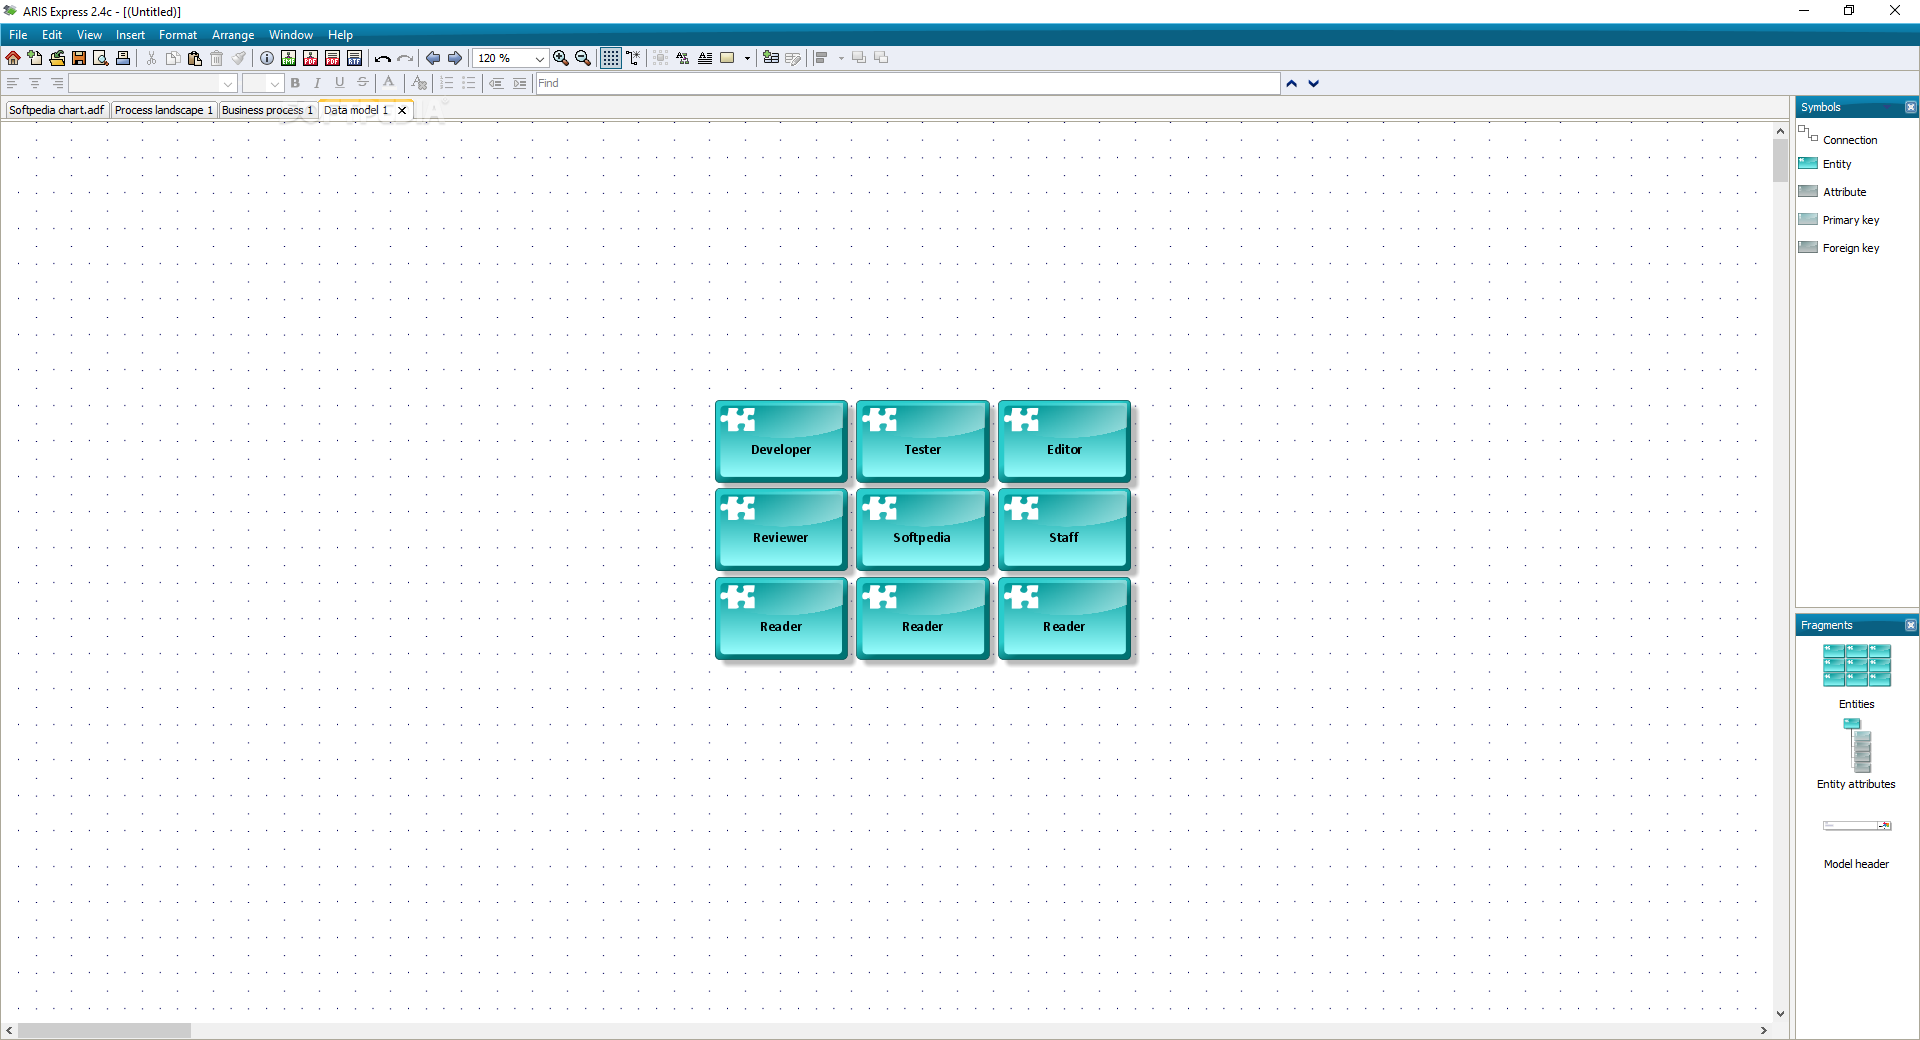Export model as RTF document

pos(355,58)
